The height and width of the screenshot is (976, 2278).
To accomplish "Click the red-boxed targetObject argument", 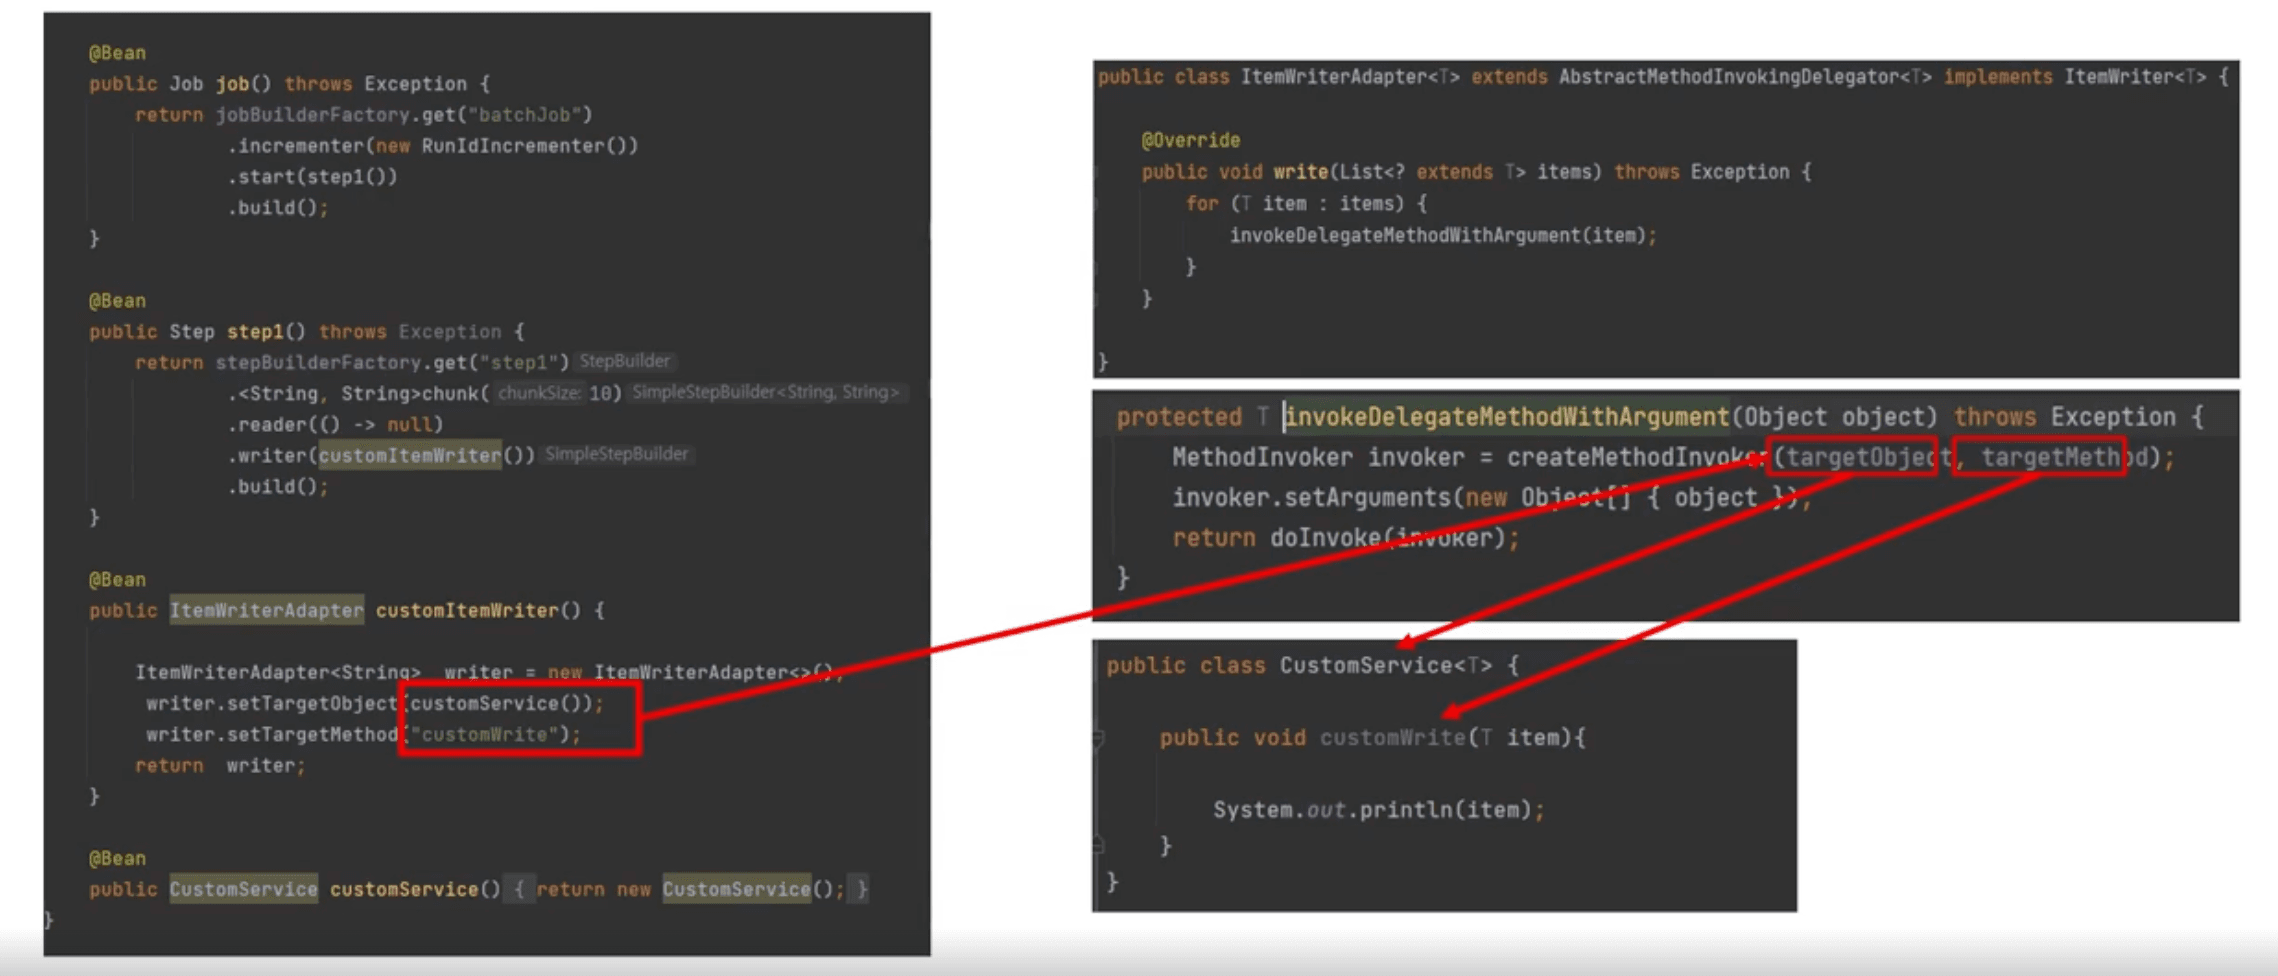I will (1851, 457).
